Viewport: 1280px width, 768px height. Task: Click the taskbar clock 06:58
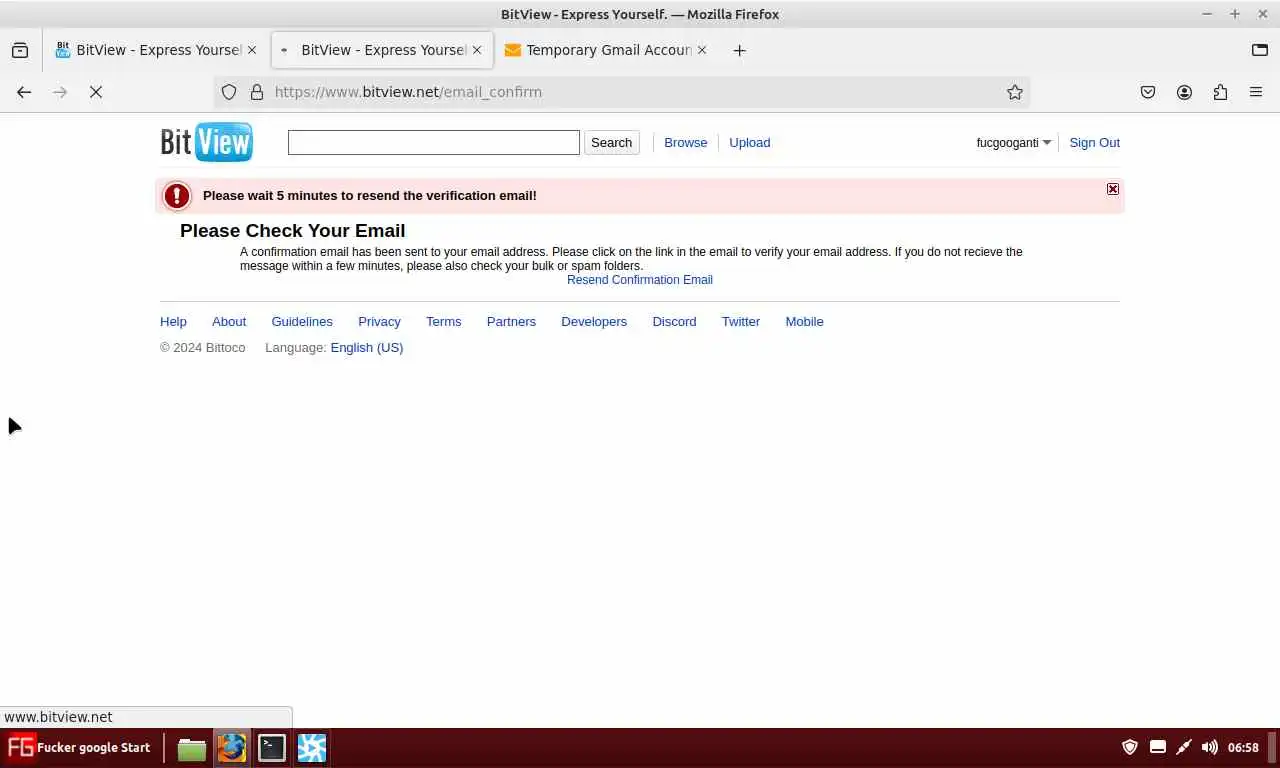(x=1243, y=747)
